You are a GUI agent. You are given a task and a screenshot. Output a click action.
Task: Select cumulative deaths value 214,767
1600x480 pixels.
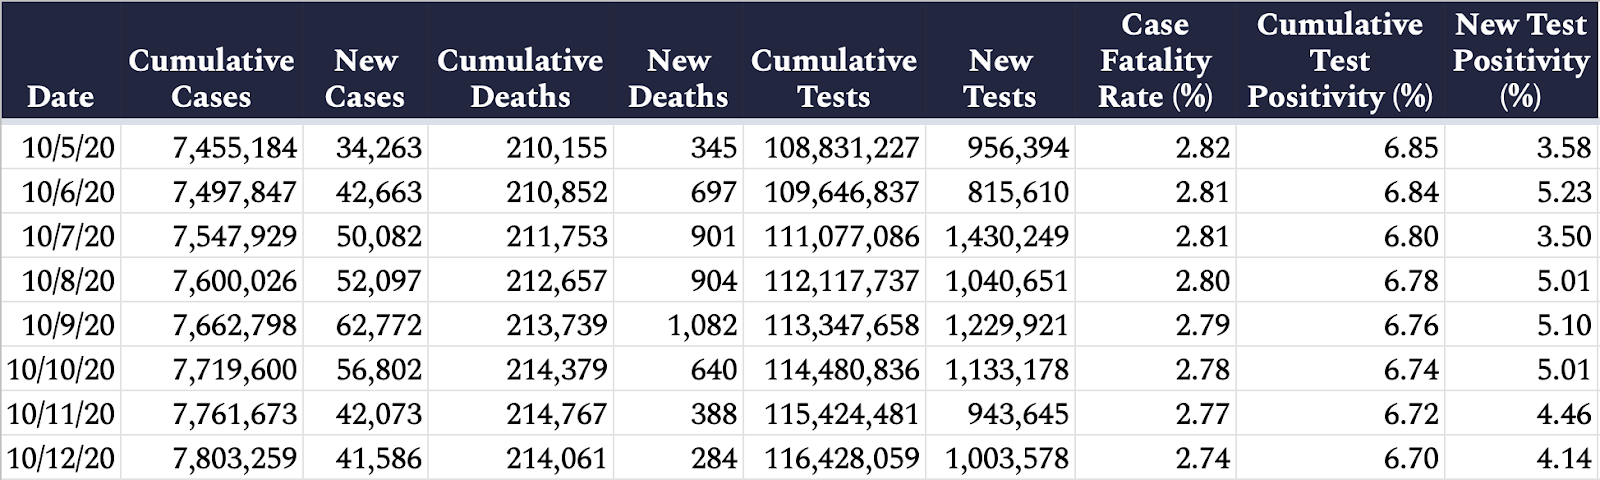[556, 414]
